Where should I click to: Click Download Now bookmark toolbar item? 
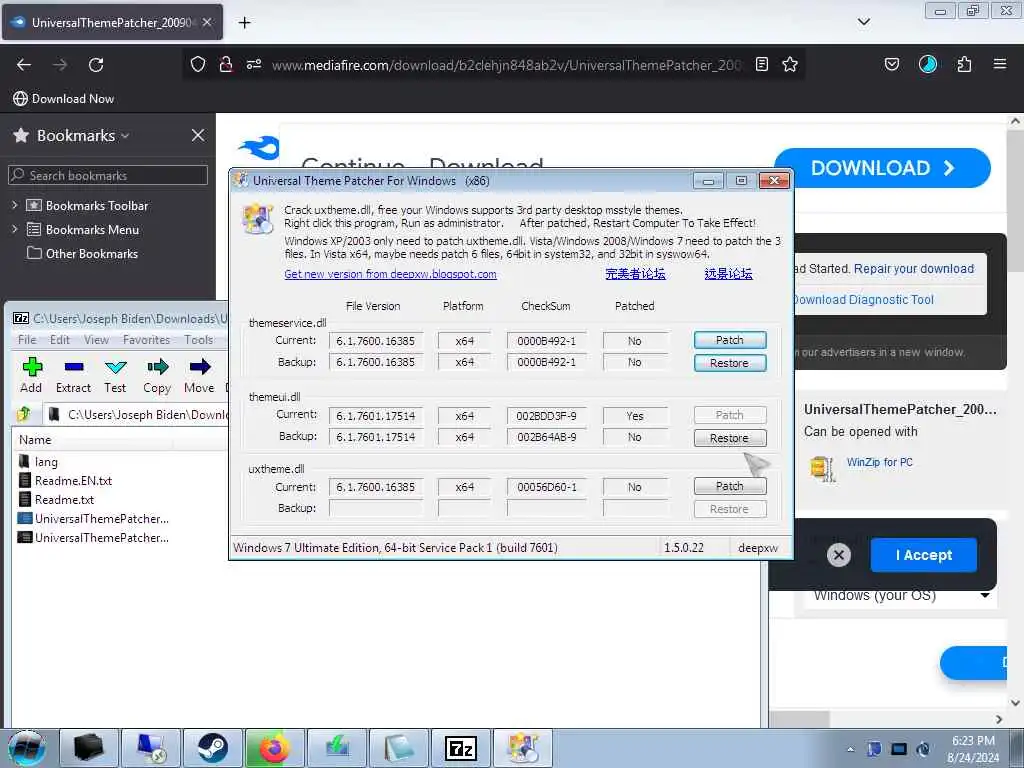[x=63, y=99]
